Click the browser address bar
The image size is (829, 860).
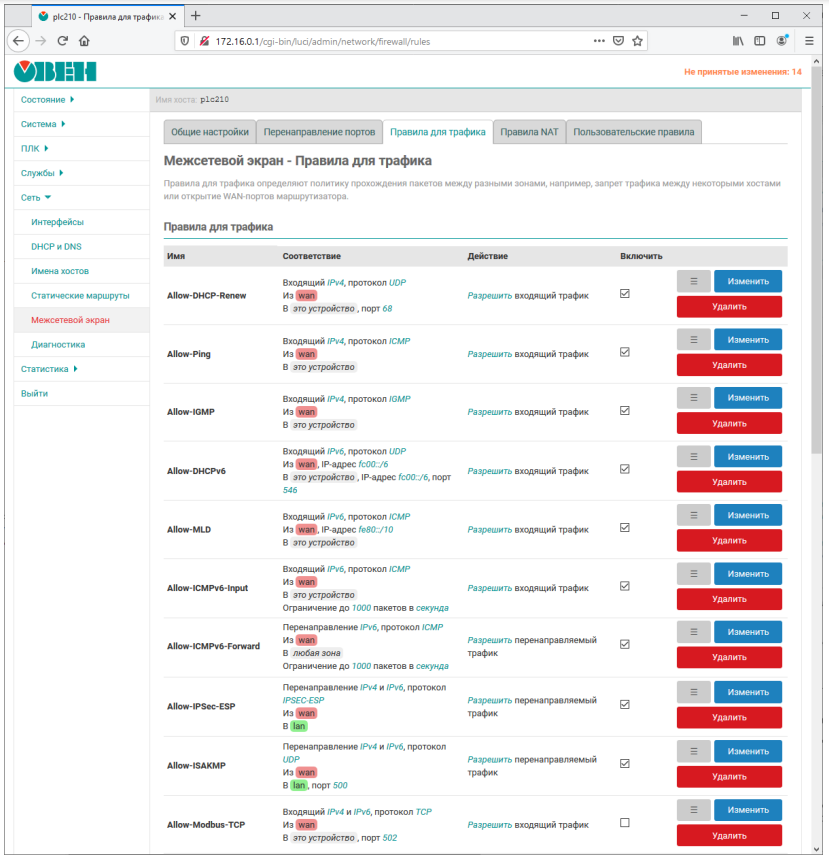400,41
